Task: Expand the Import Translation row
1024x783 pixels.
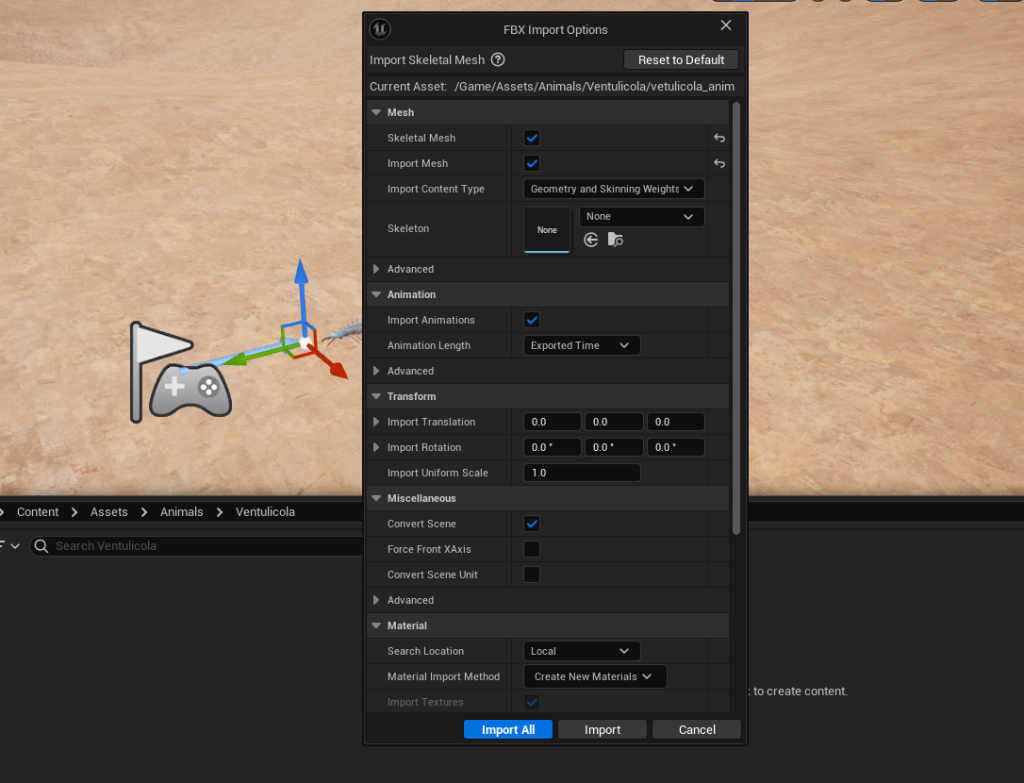Action: [377, 422]
